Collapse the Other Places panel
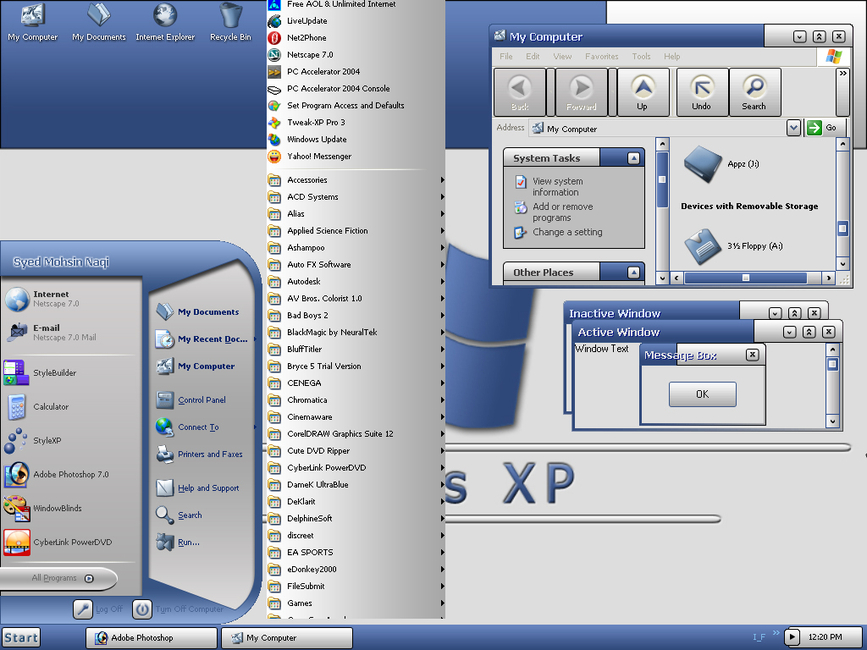 click(x=634, y=272)
